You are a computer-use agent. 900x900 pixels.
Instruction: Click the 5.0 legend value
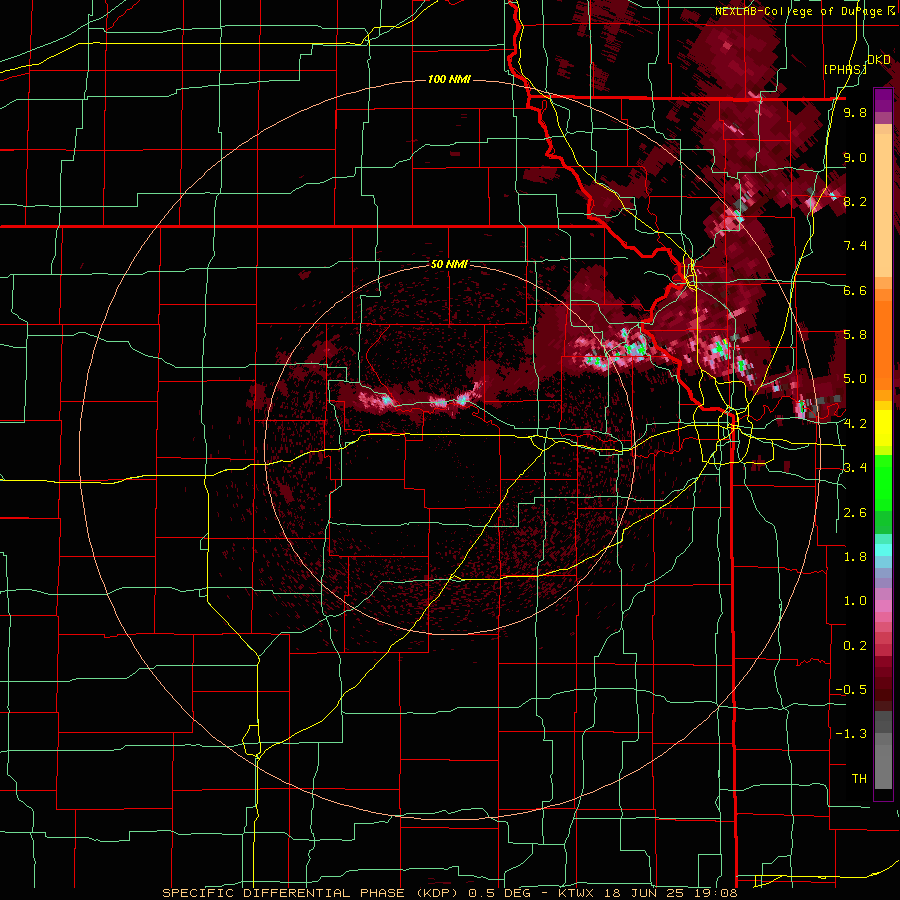tap(855, 379)
